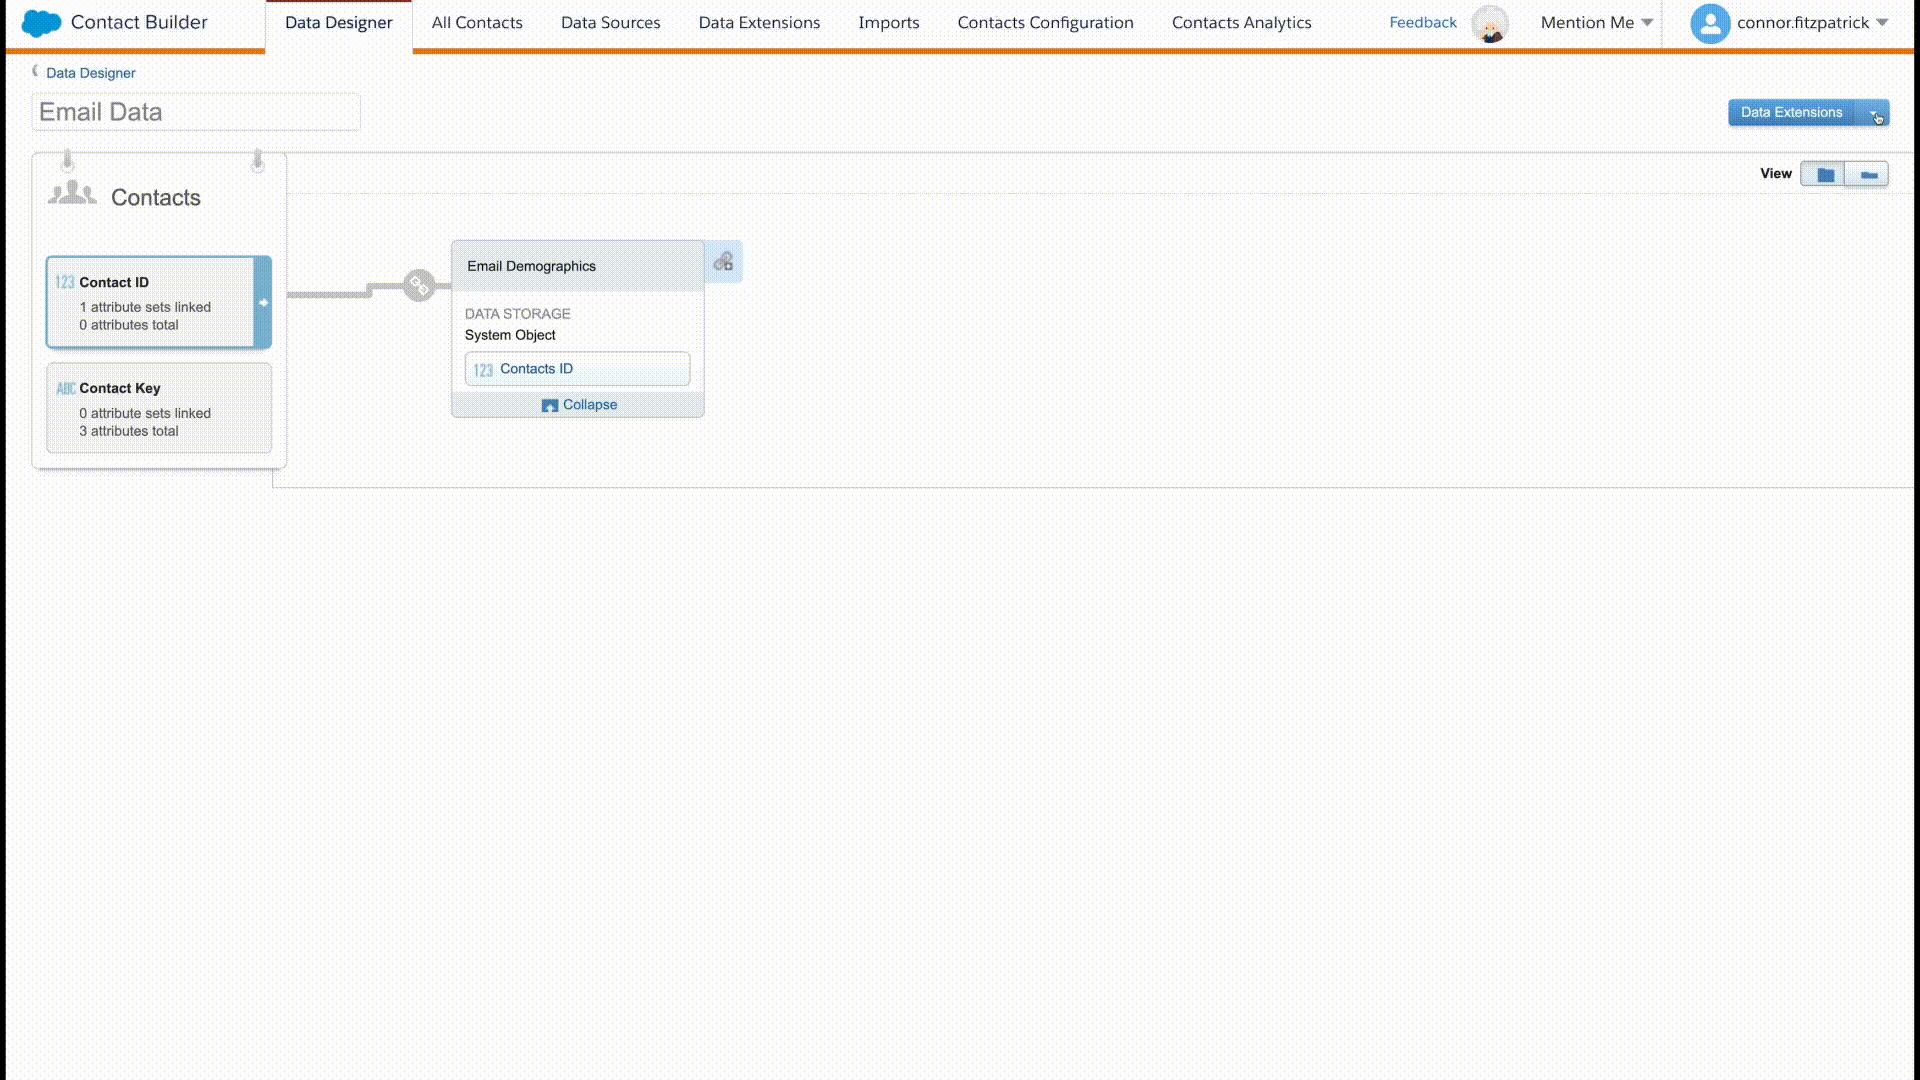Click add relationship icon beside Email Demographics

point(723,262)
